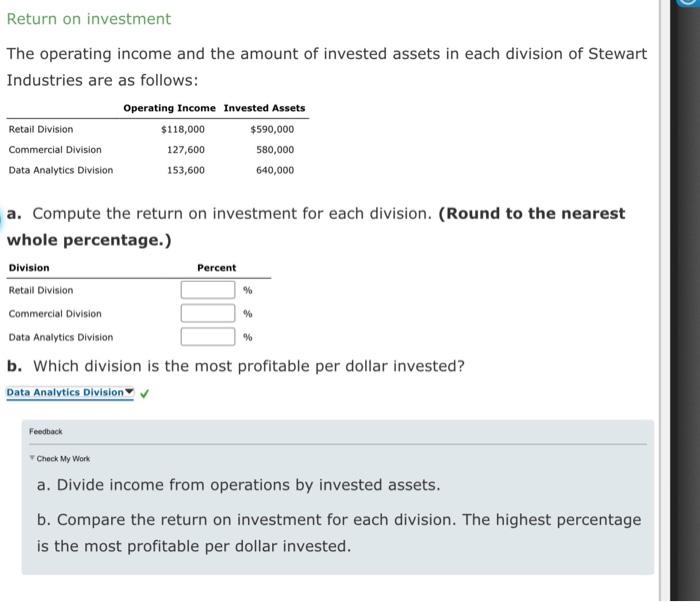Click the Division column header in answer table
Screen dimensions: 700x602
point(29,268)
